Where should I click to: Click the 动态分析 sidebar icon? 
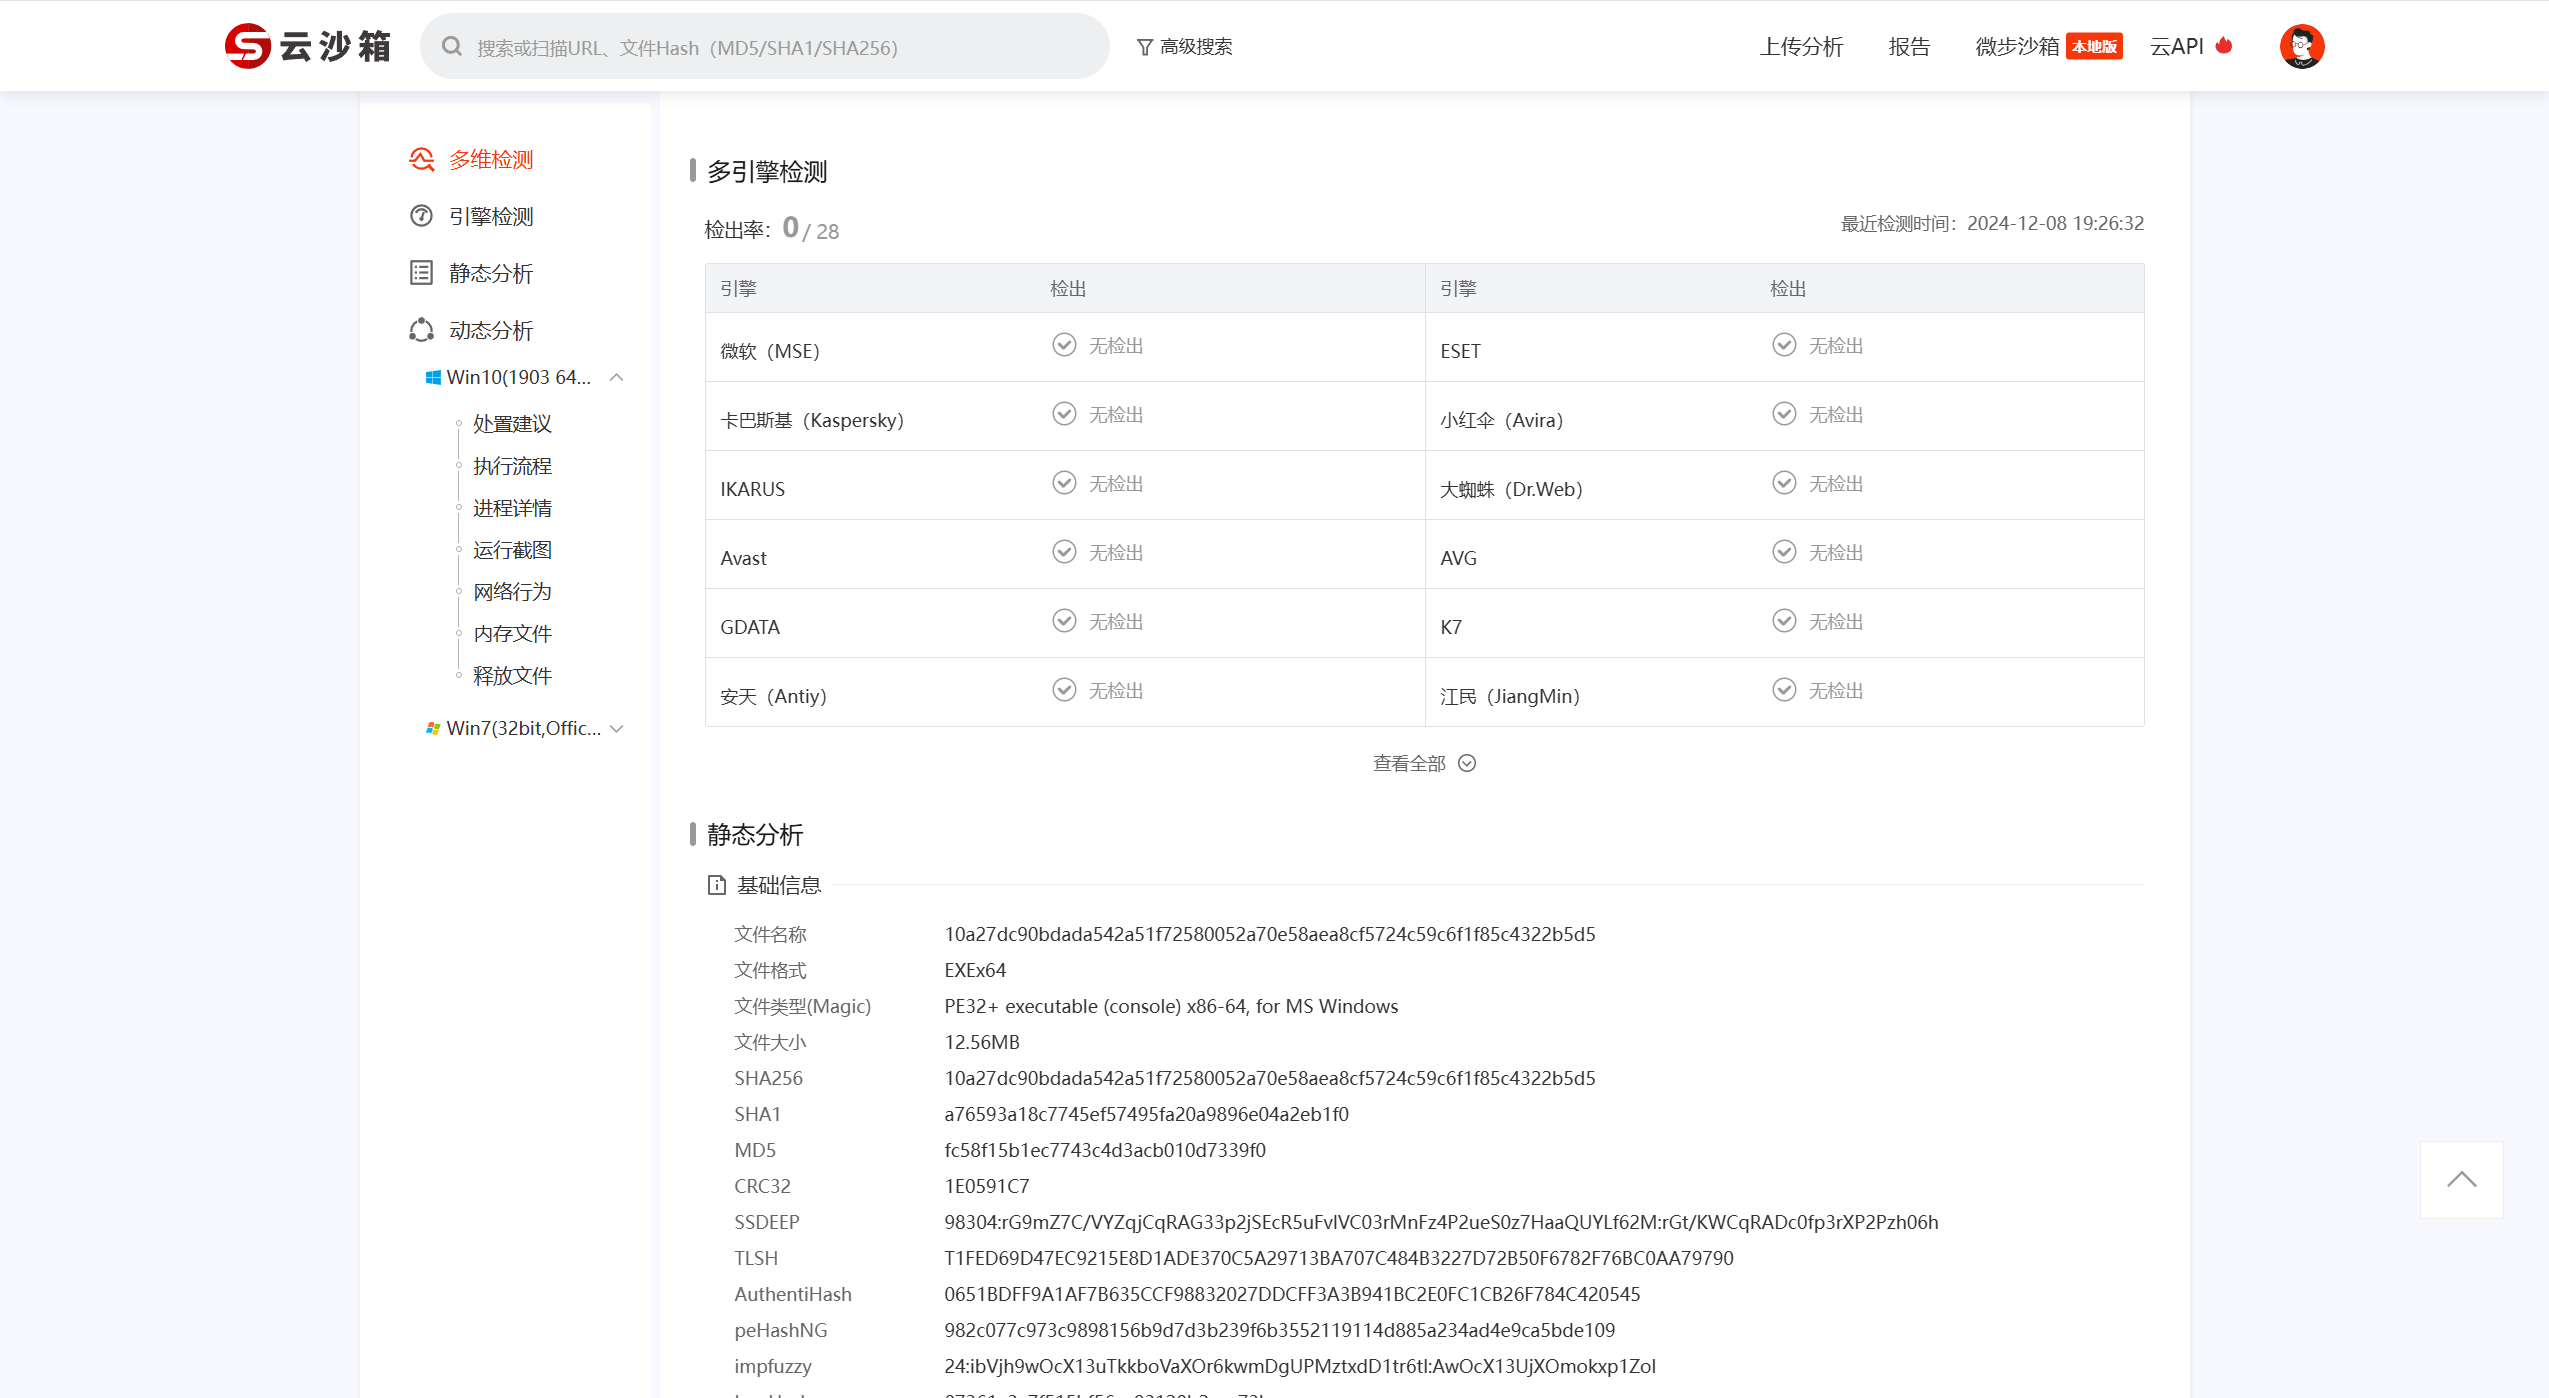pyautogui.click(x=422, y=330)
